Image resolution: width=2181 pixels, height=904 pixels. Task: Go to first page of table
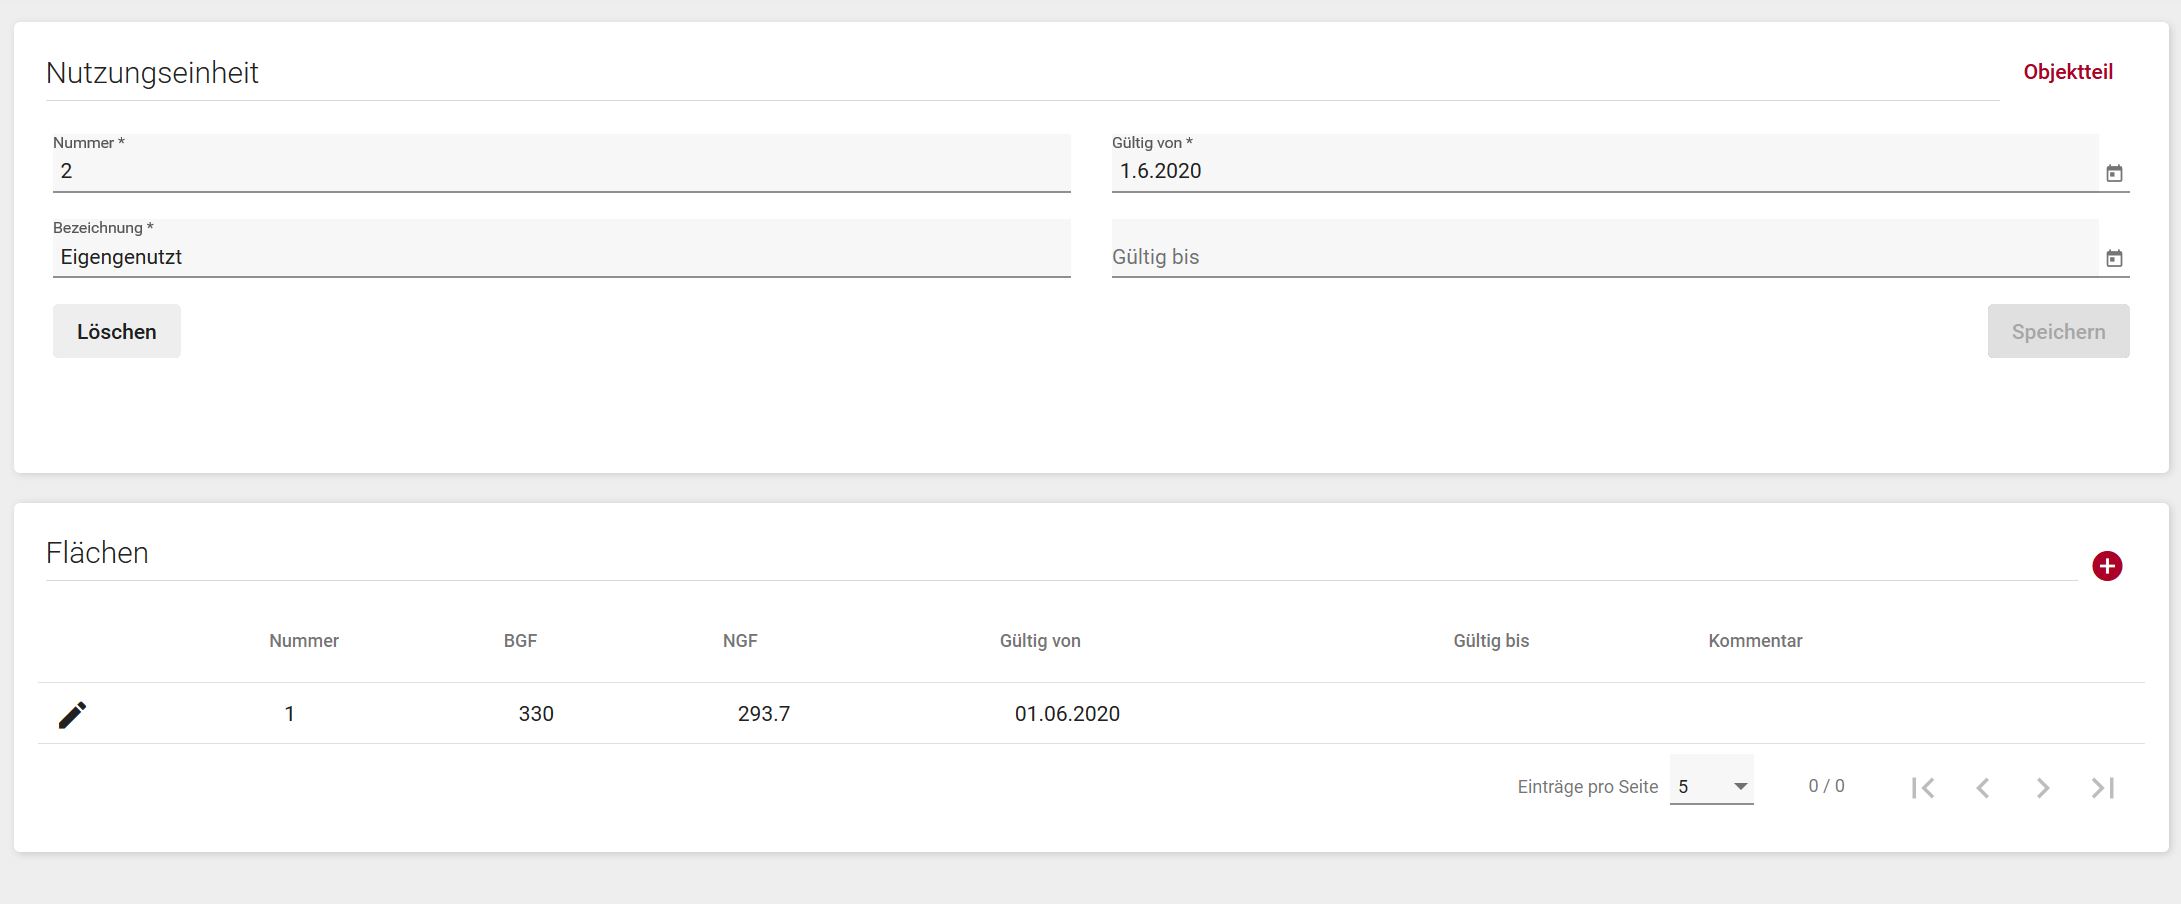click(x=1922, y=788)
